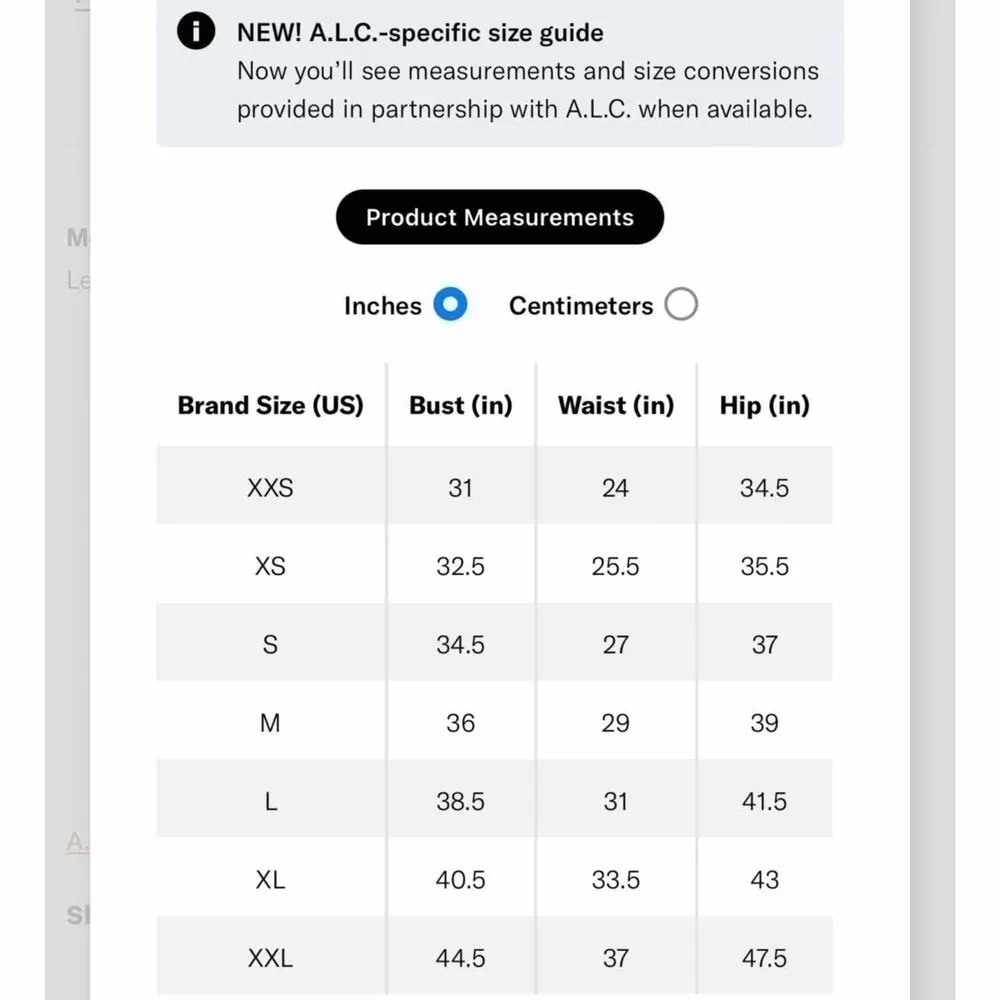Viewport: 1000px width, 1000px height.
Task: Choose the XL size row label
Action: coord(270,880)
